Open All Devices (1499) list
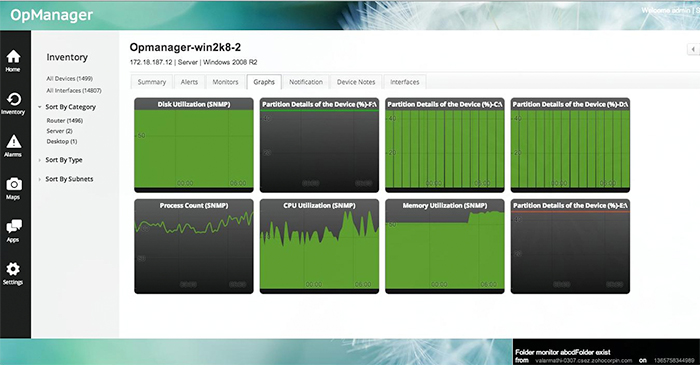This screenshot has height=369, width=700. [70, 79]
